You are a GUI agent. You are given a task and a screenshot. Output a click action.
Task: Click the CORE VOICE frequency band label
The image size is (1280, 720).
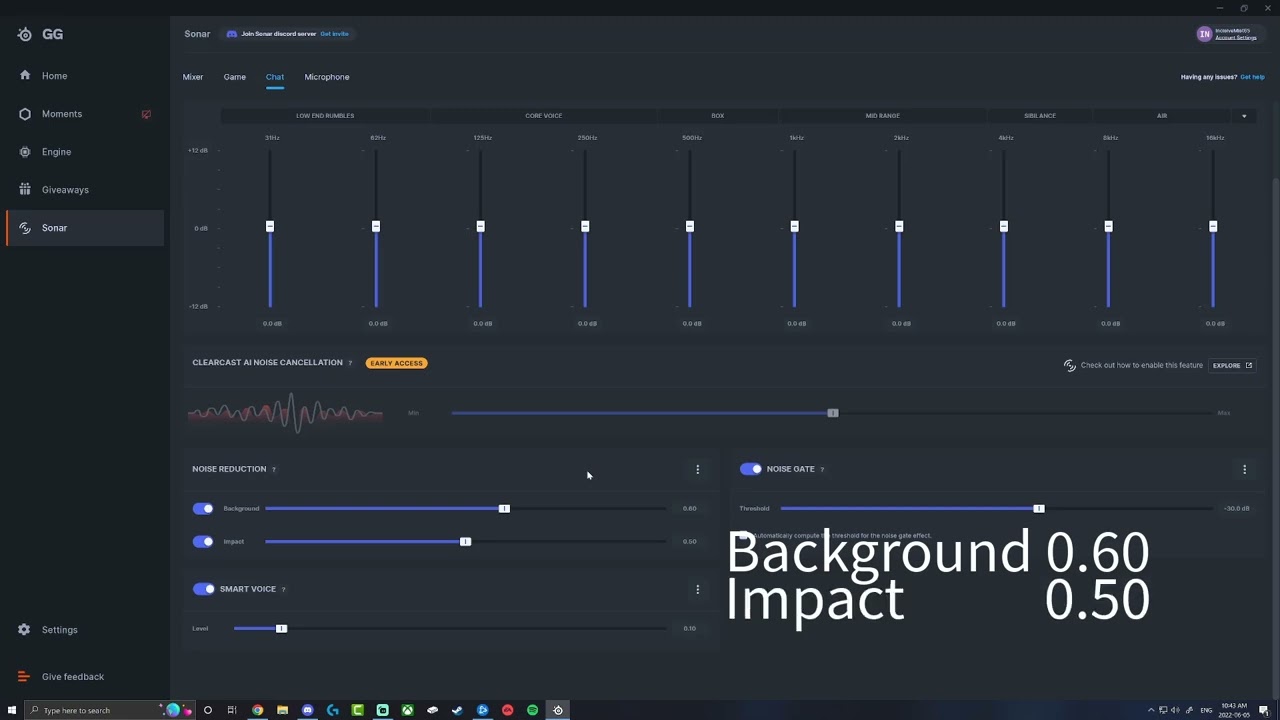click(544, 116)
